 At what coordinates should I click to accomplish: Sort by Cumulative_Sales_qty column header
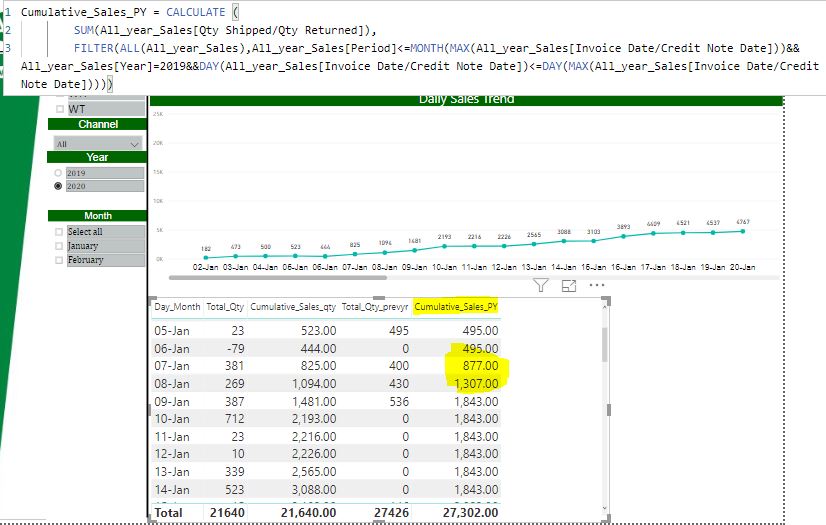(293, 307)
